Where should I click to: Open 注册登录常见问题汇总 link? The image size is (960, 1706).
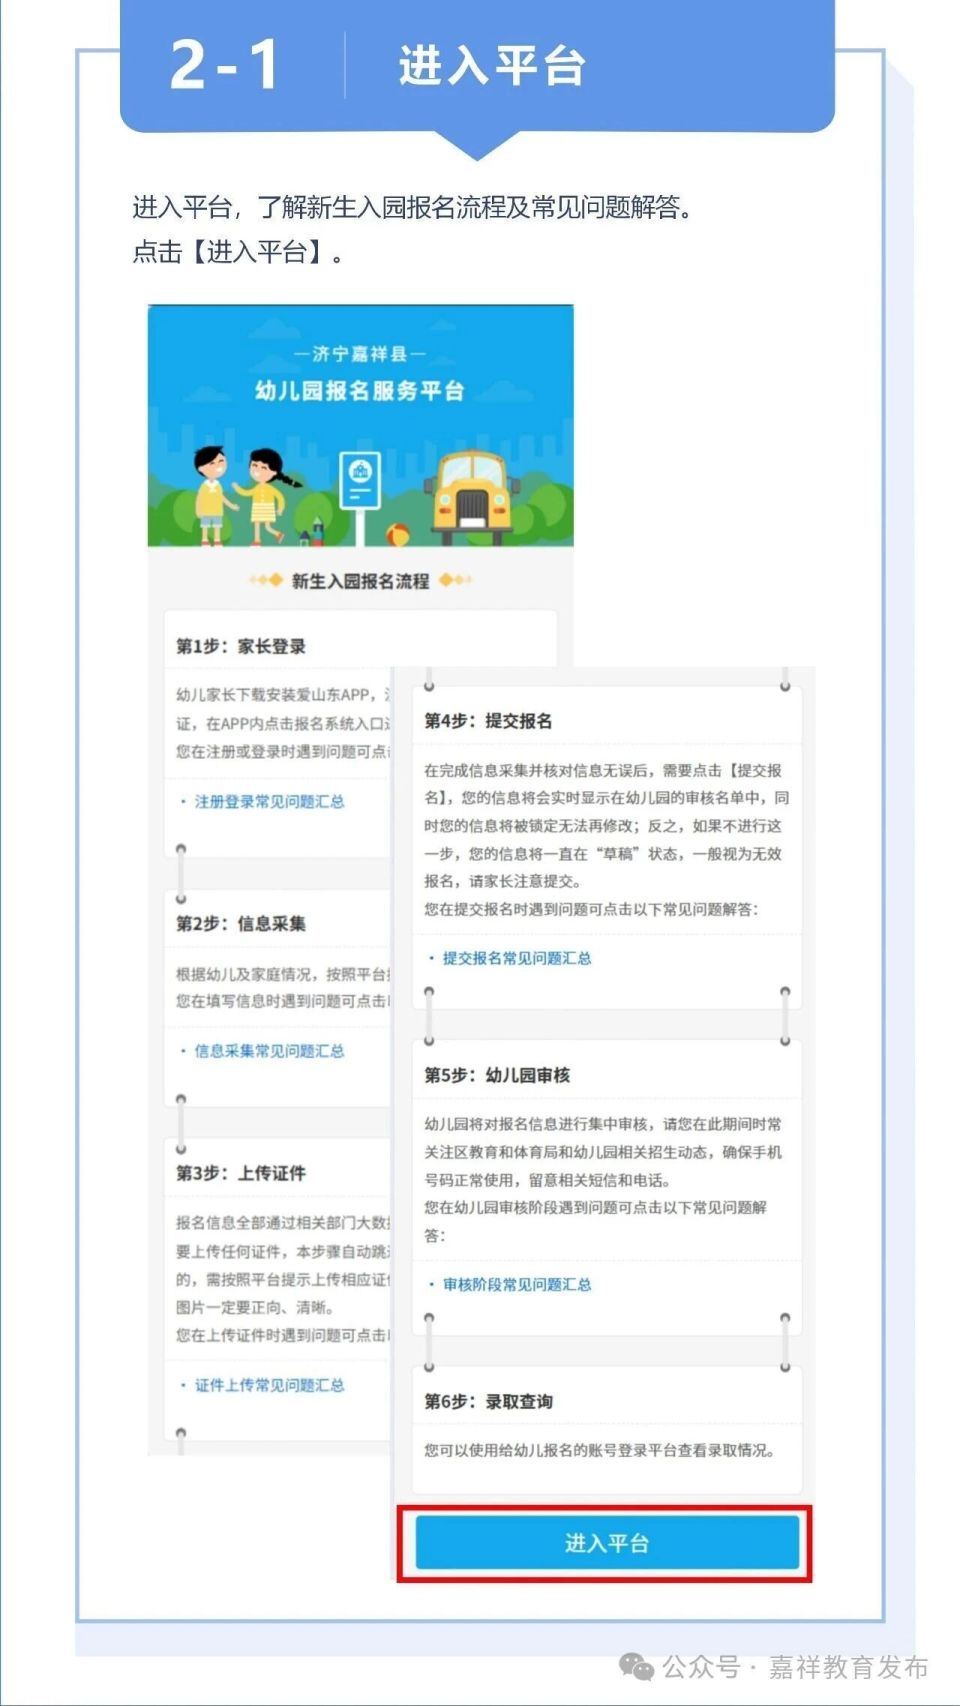click(269, 802)
